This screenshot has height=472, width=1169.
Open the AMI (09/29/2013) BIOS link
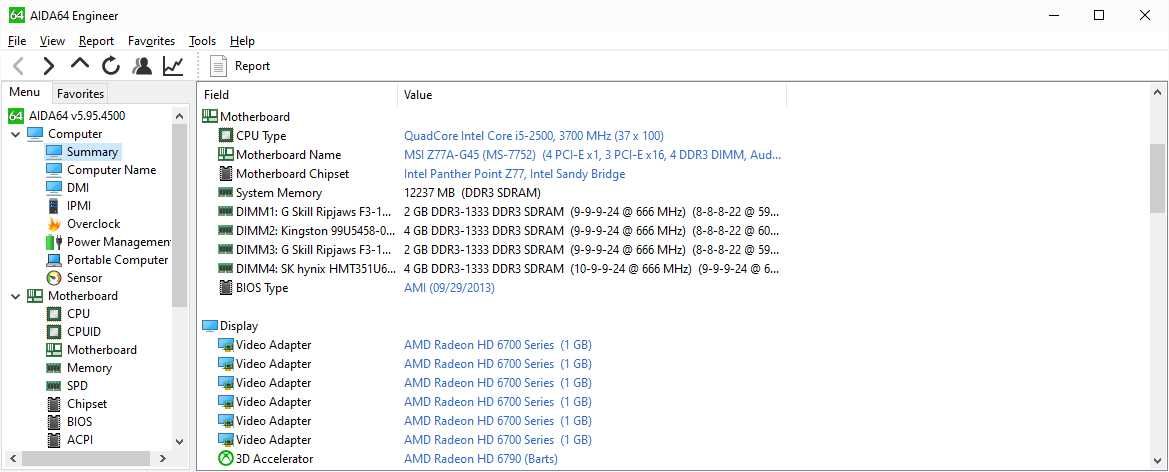click(x=449, y=288)
